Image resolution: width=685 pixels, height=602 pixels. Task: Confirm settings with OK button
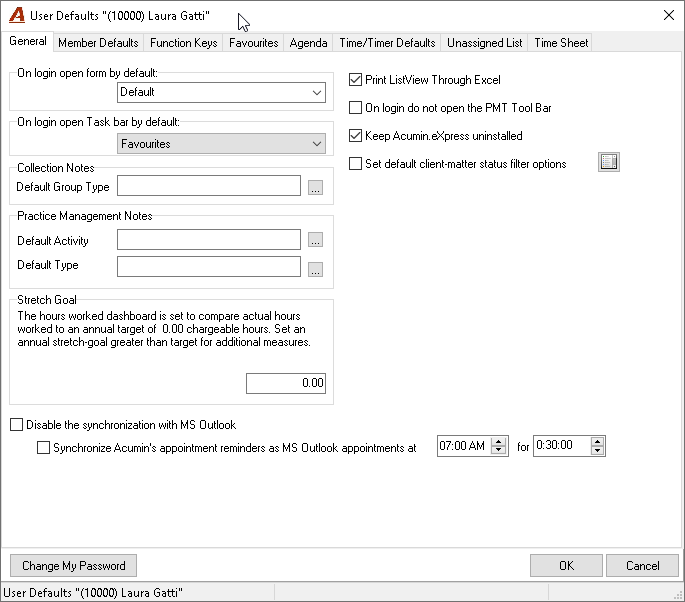coord(567,566)
